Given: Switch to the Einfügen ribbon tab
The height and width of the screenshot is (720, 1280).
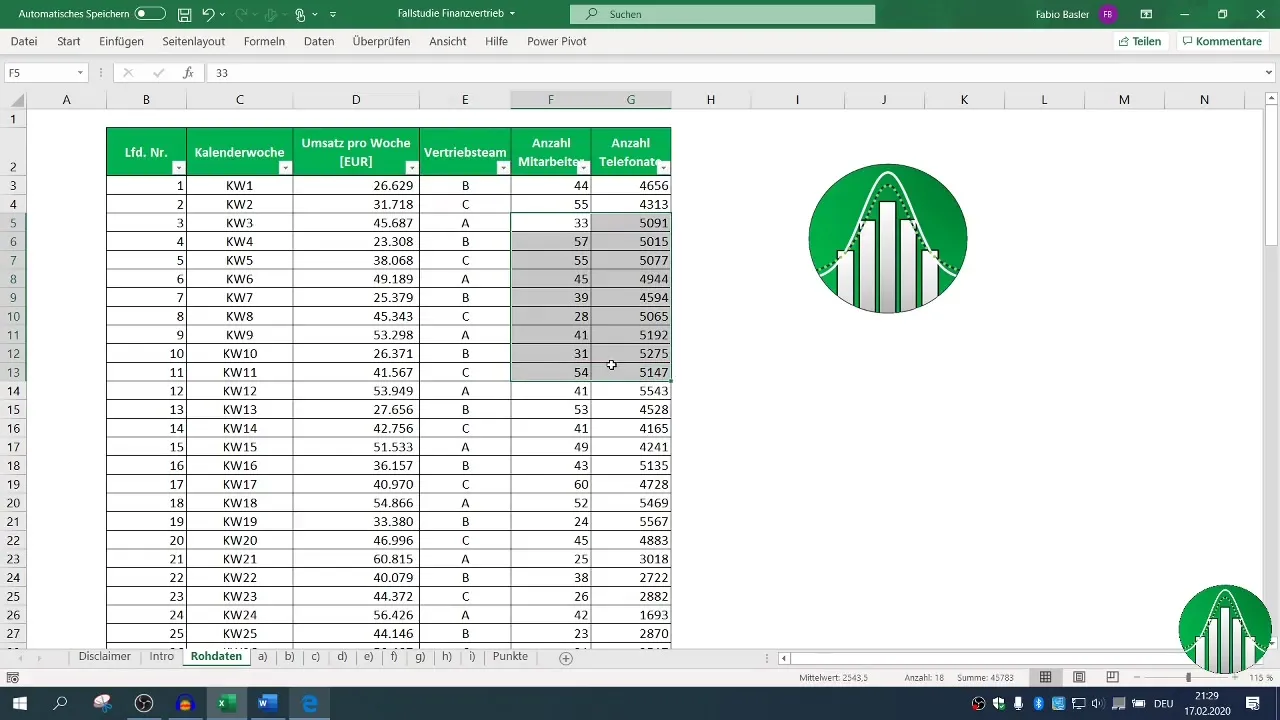Looking at the screenshot, I should pos(121,41).
